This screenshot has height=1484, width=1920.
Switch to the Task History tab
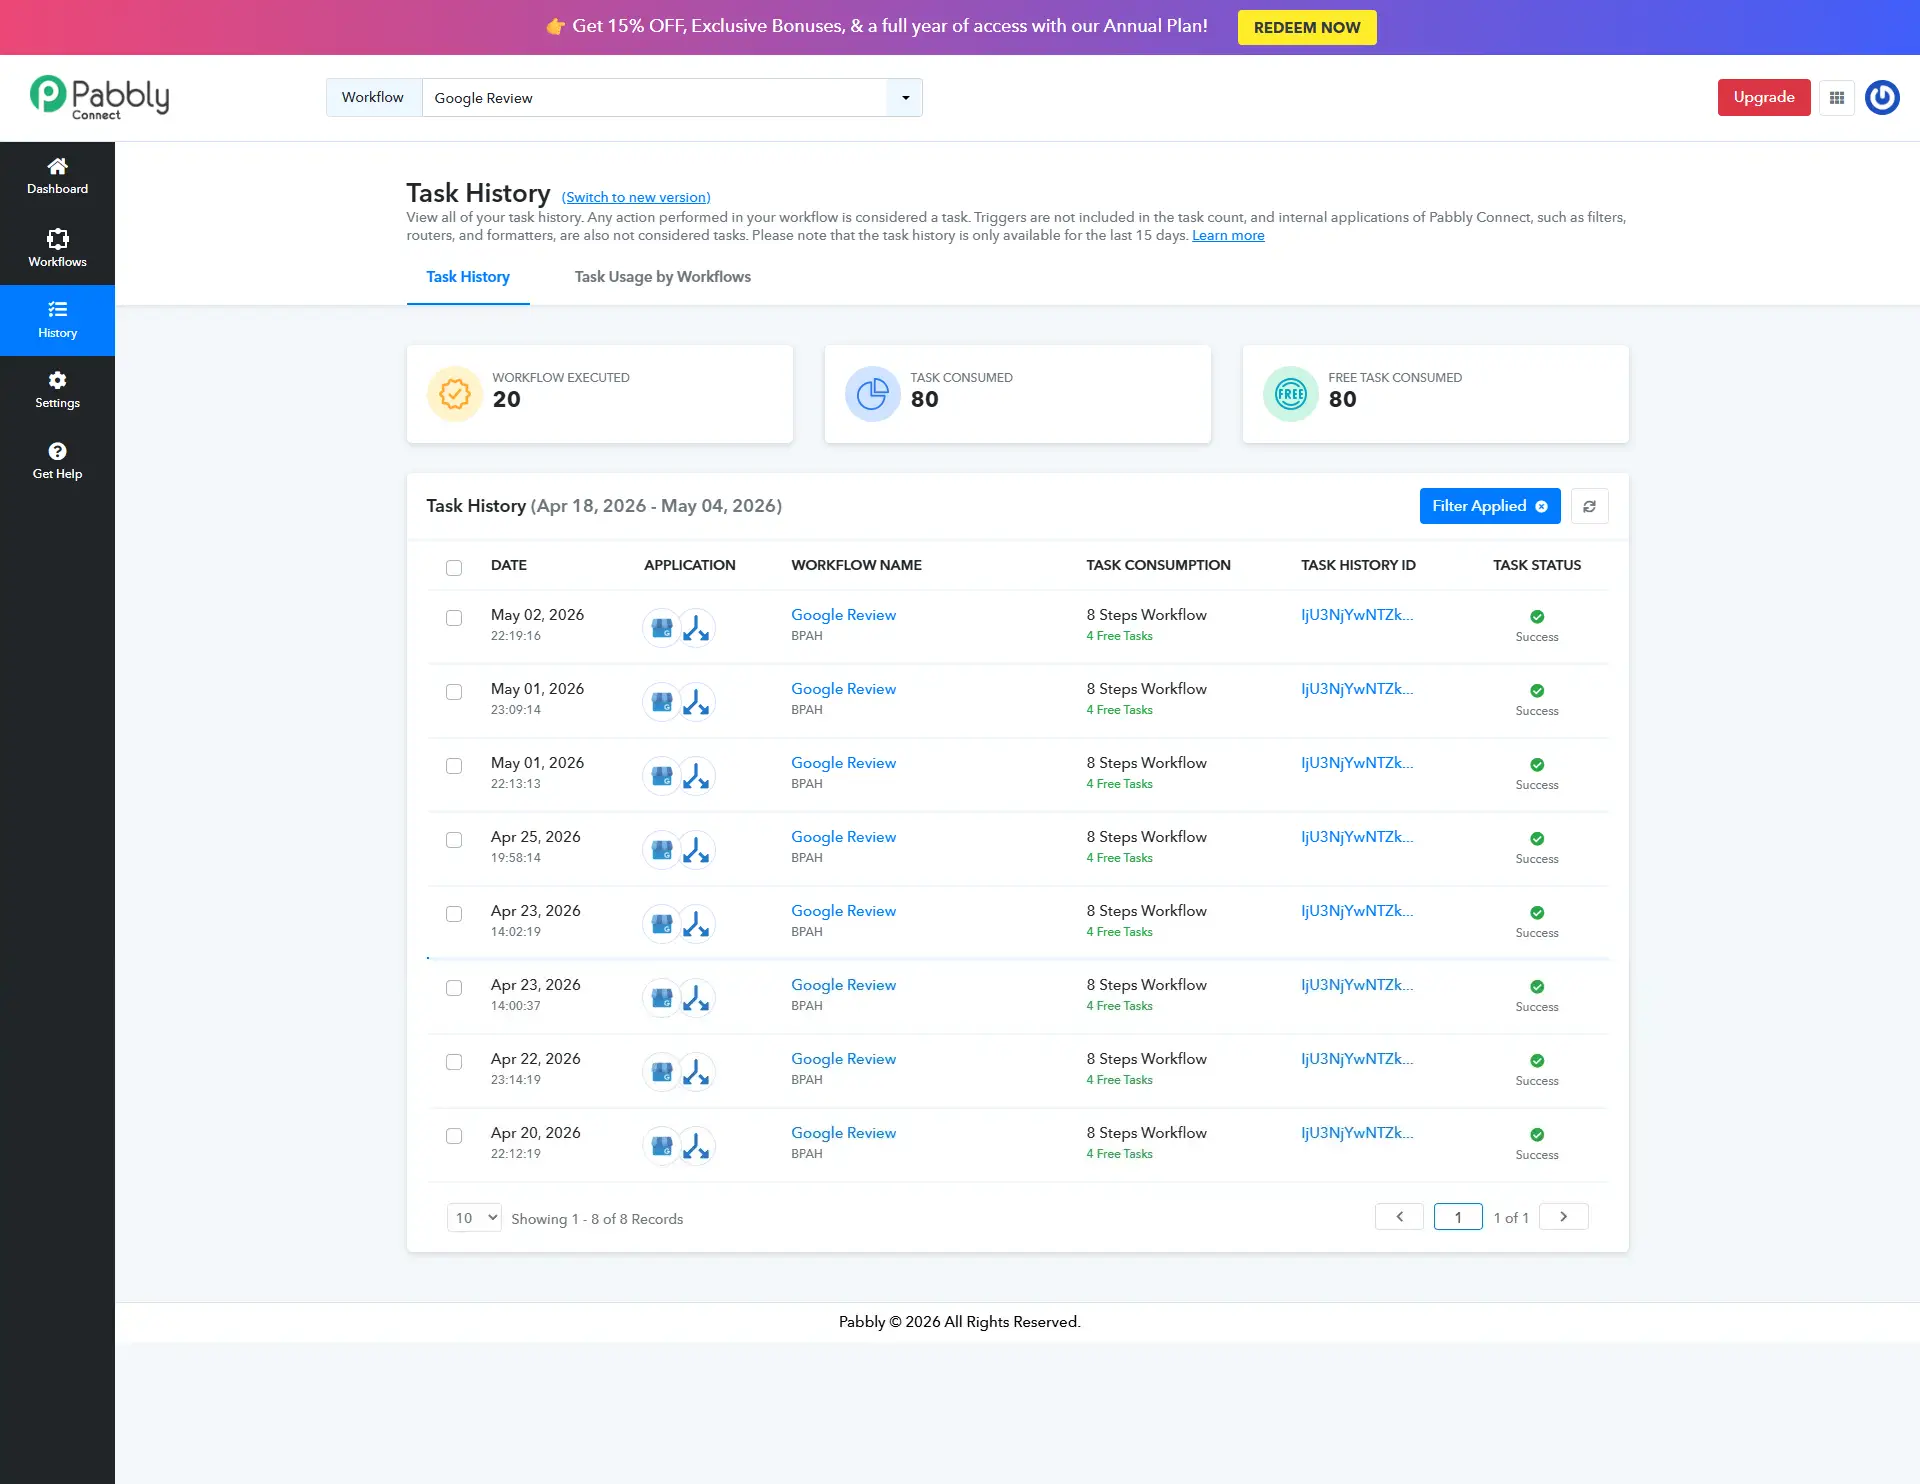tap(468, 277)
